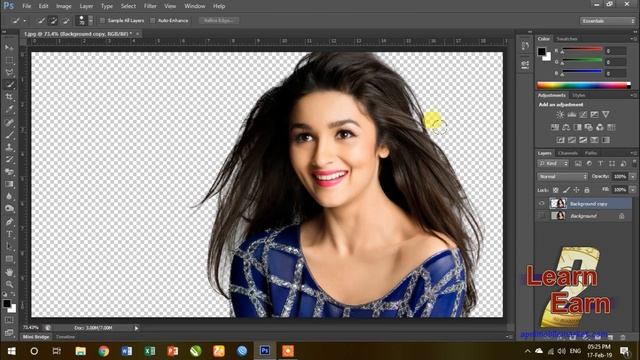Toggle pixel layer filter in Layers panel
Screen dimensions: 640x360
[578, 164]
